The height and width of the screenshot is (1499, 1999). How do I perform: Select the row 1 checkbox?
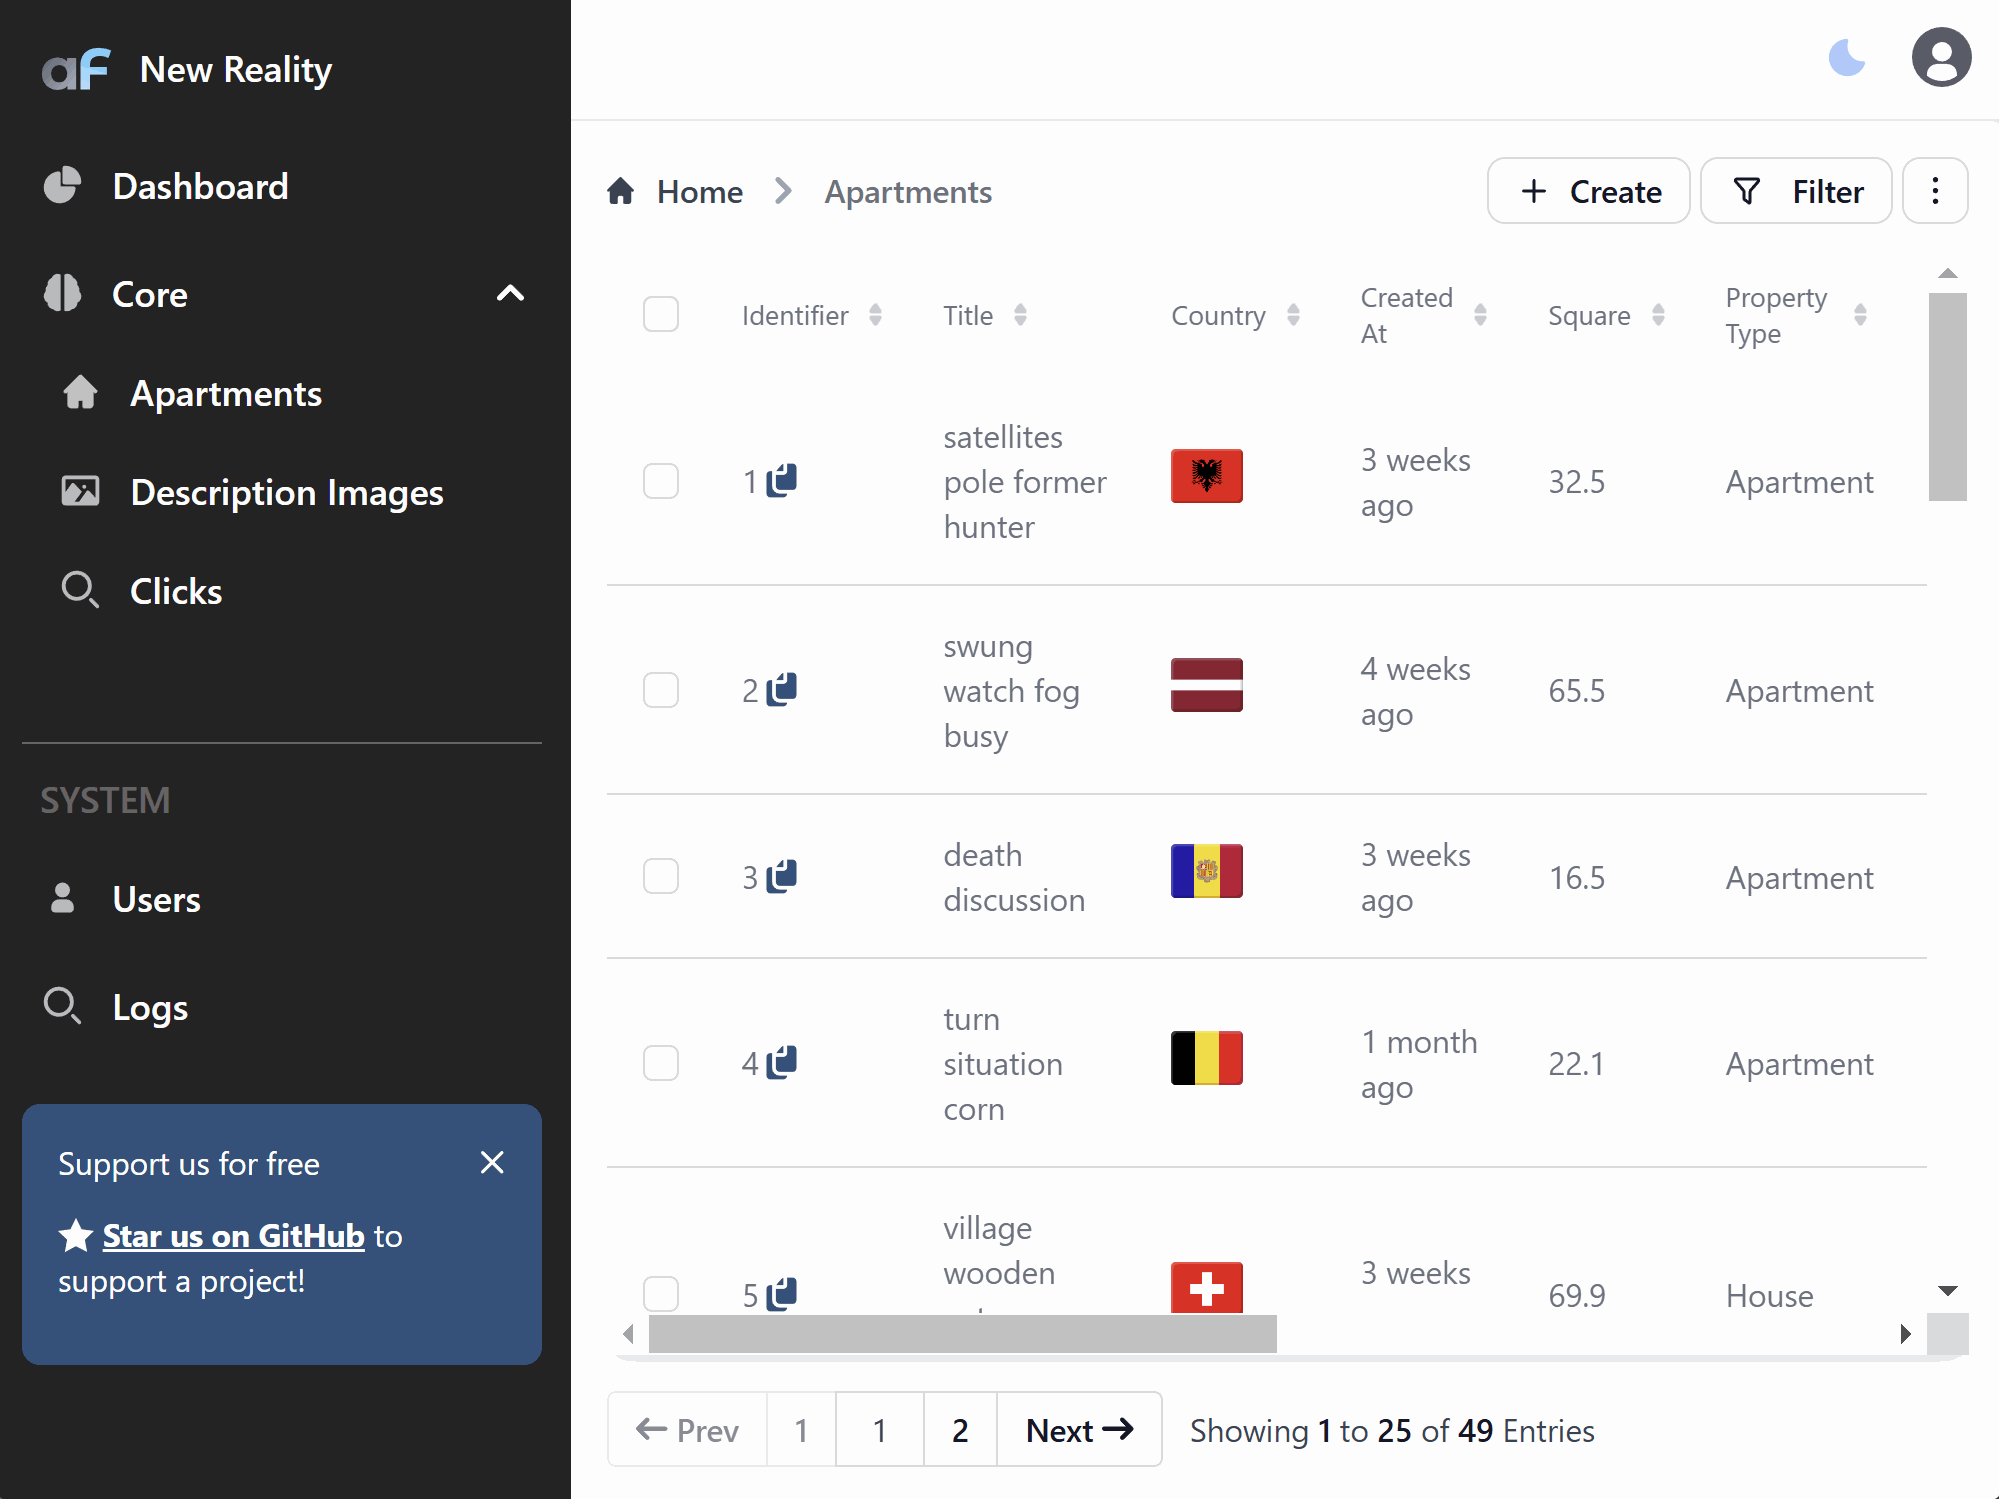coord(661,481)
